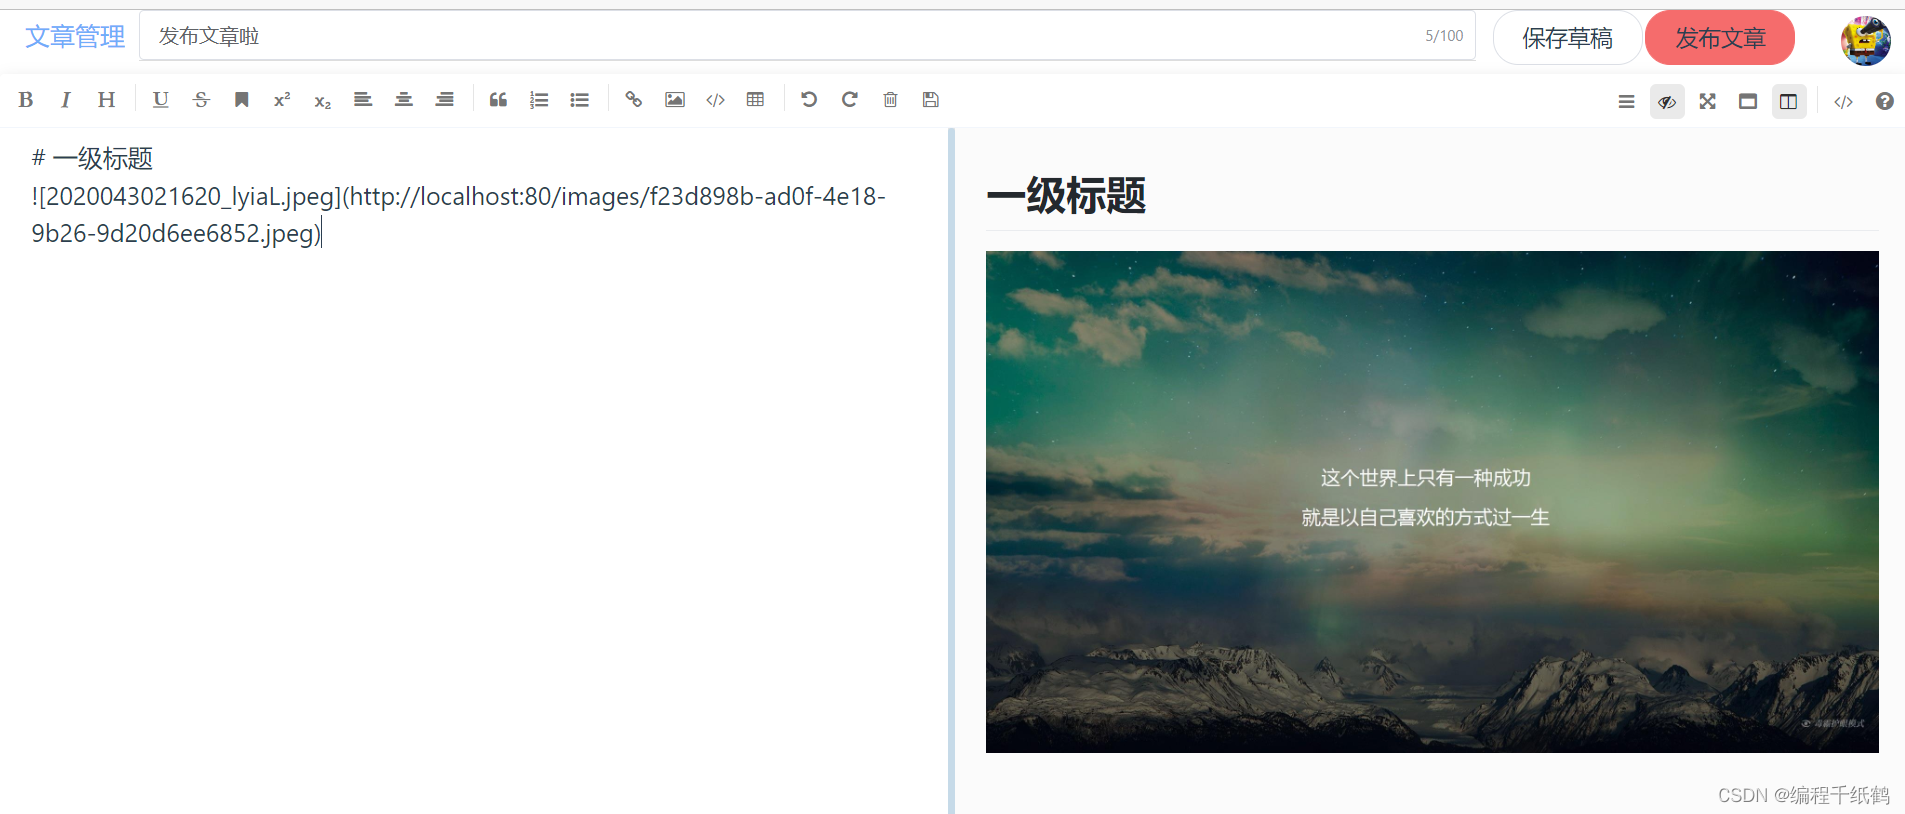Click the mark/highlight bookmark icon
This screenshot has width=1905, height=814.
pyautogui.click(x=241, y=99)
